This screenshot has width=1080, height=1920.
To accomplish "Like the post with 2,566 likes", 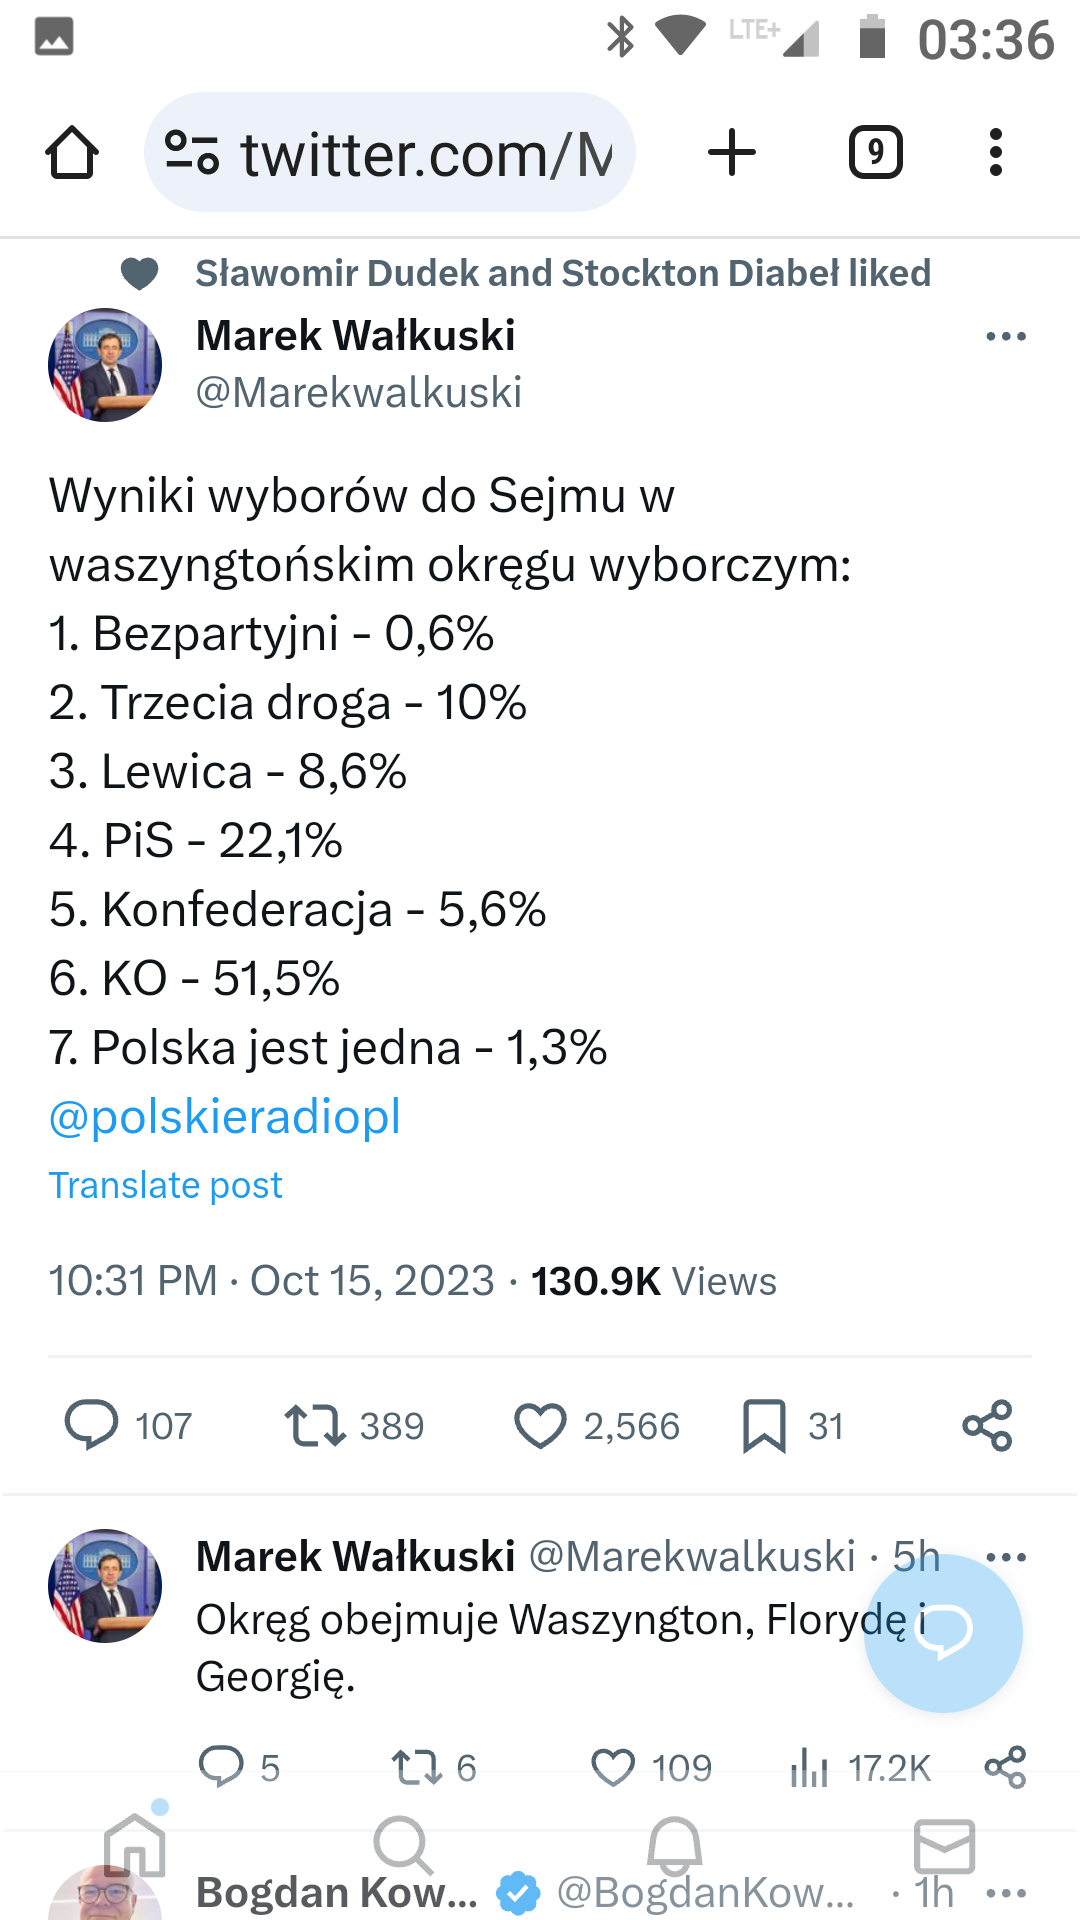I will coord(540,1425).
